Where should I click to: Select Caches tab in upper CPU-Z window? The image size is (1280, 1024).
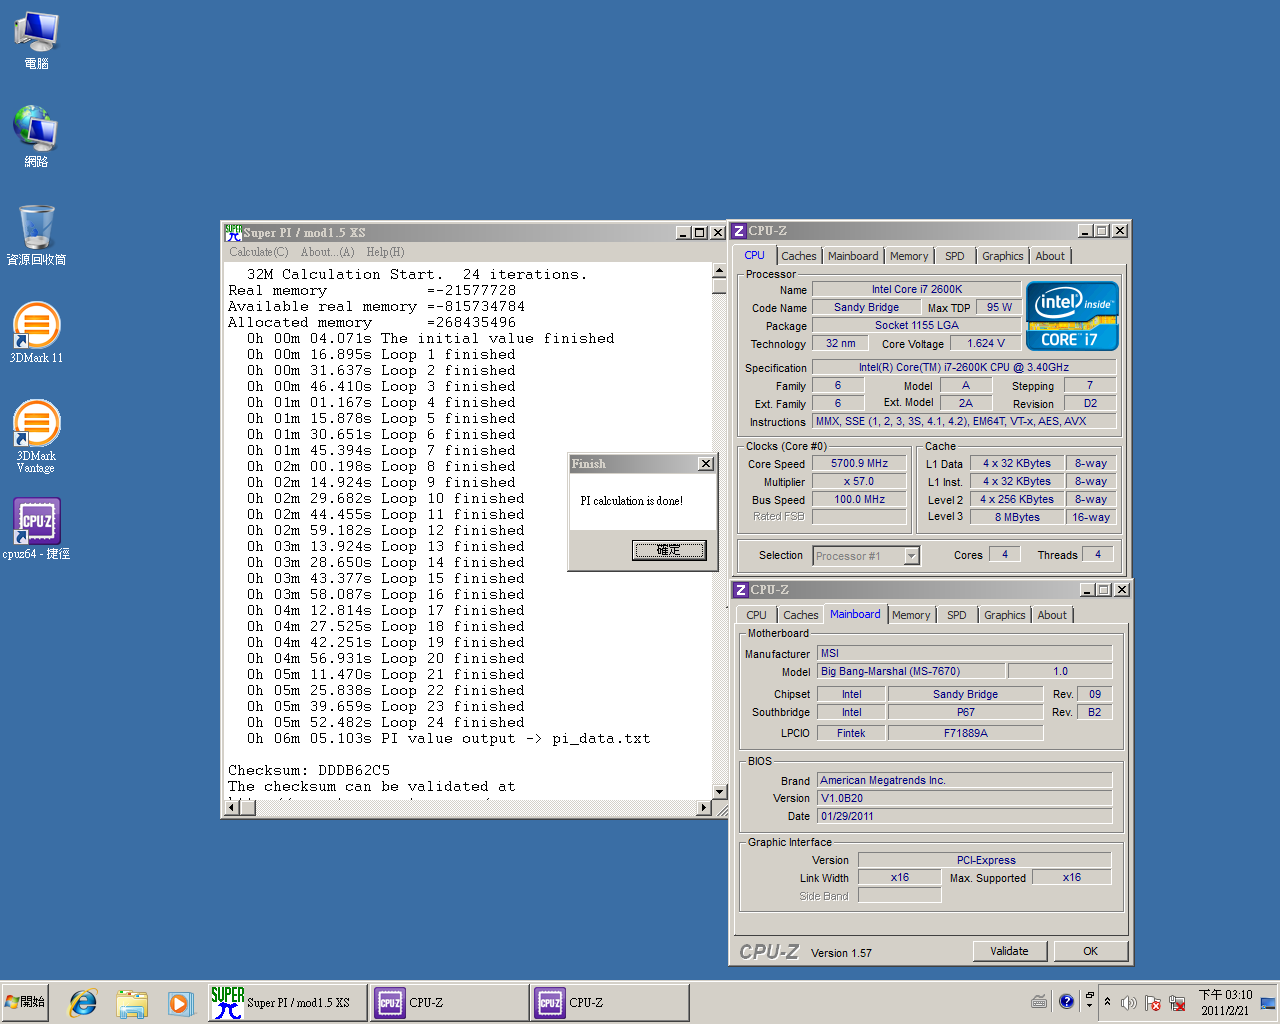(799, 256)
